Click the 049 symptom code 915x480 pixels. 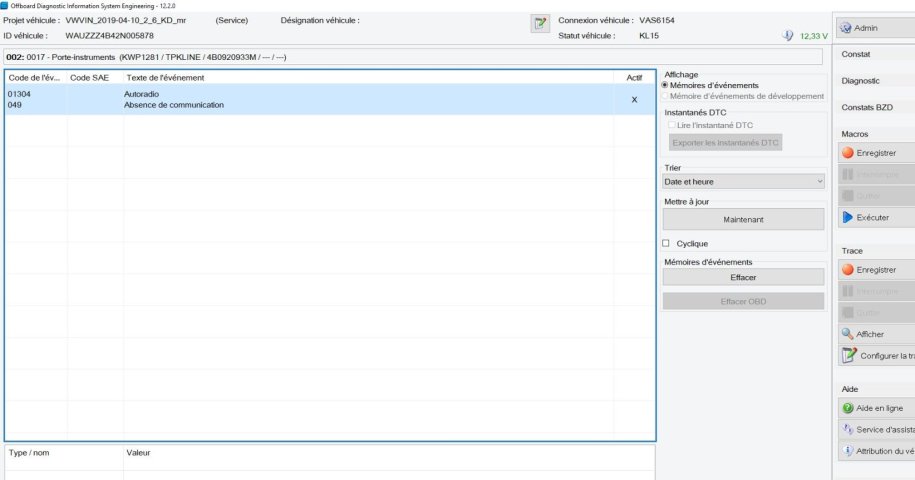15,105
